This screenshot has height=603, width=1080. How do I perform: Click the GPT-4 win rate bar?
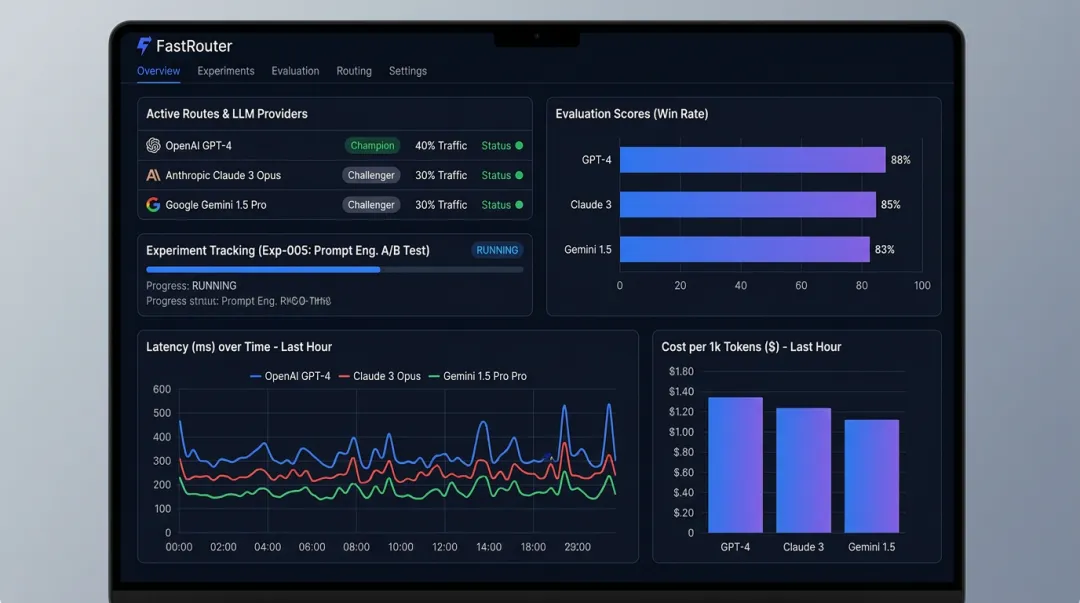click(x=752, y=160)
